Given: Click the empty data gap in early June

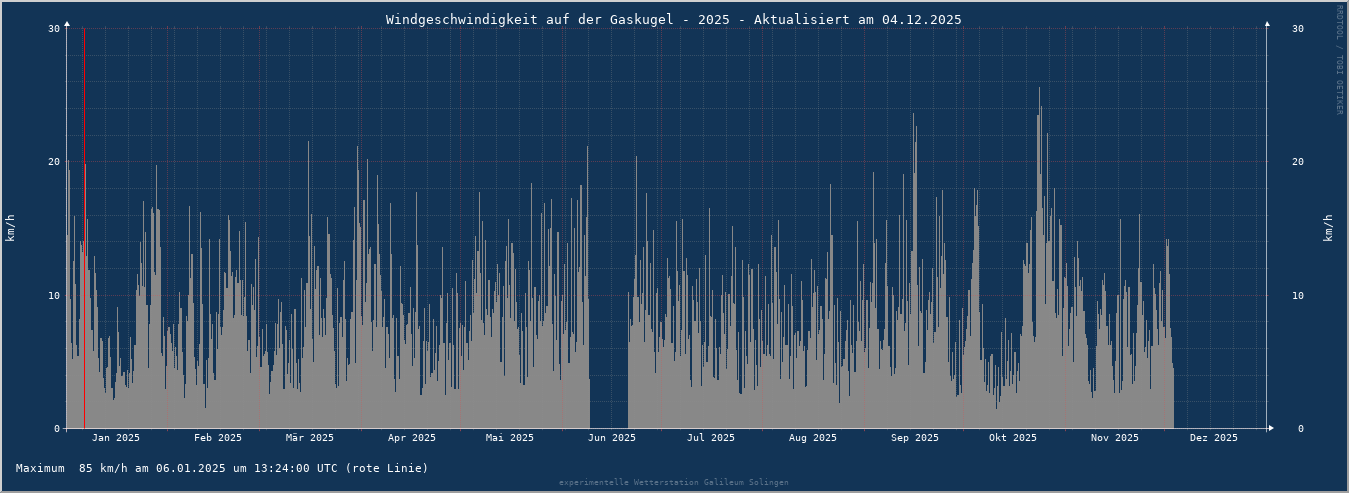Looking at the screenshot, I should pos(608,350).
